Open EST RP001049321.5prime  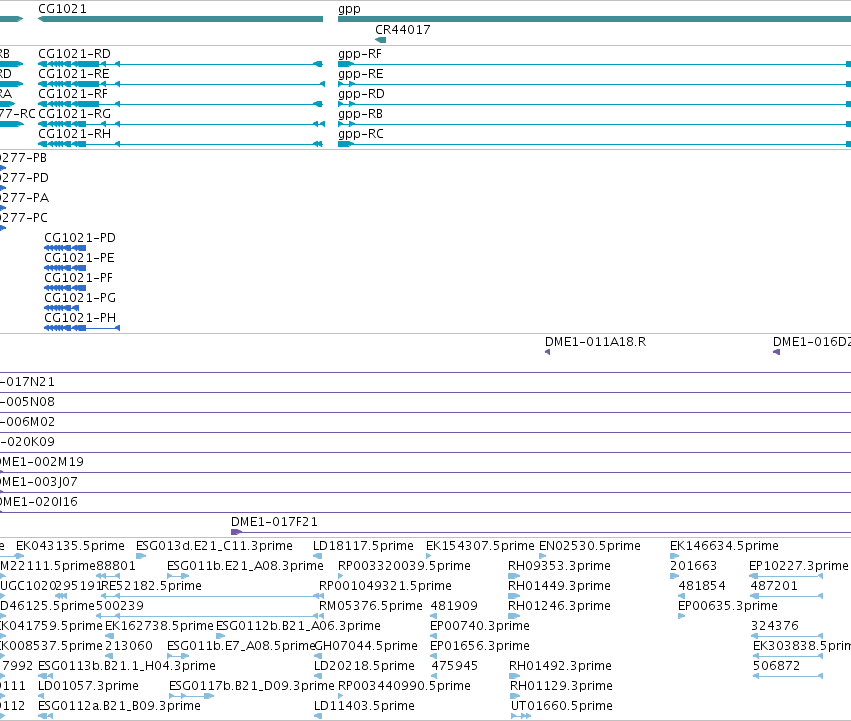(385, 586)
